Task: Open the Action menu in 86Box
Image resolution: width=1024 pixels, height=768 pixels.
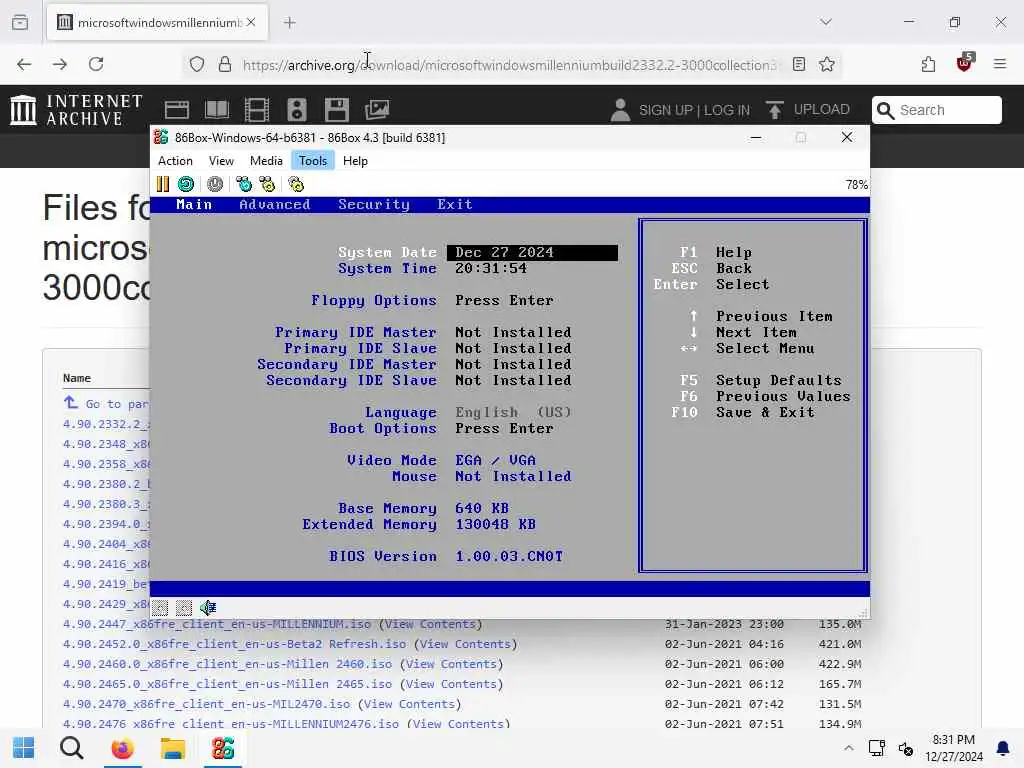Action: point(175,161)
